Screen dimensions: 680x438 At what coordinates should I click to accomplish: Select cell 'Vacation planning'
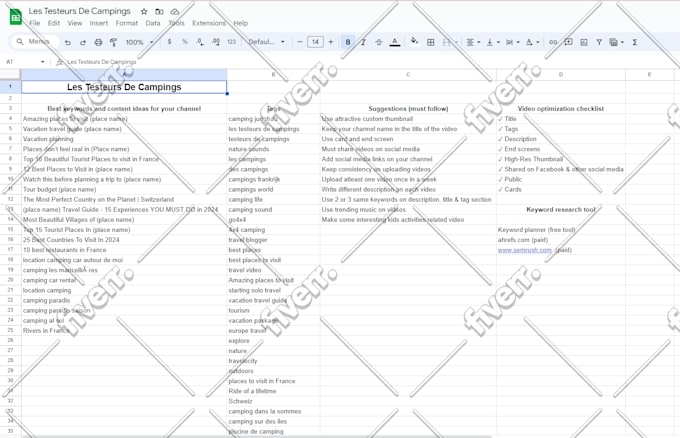point(124,139)
